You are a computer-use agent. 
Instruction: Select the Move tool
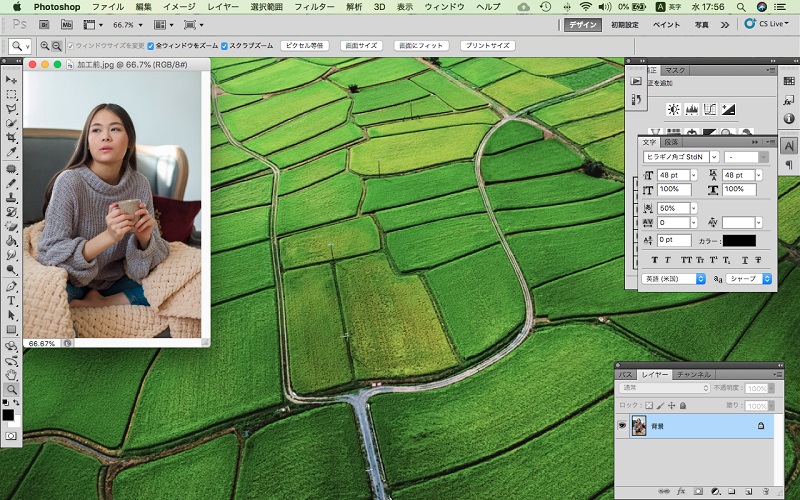(x=11, y=80)
